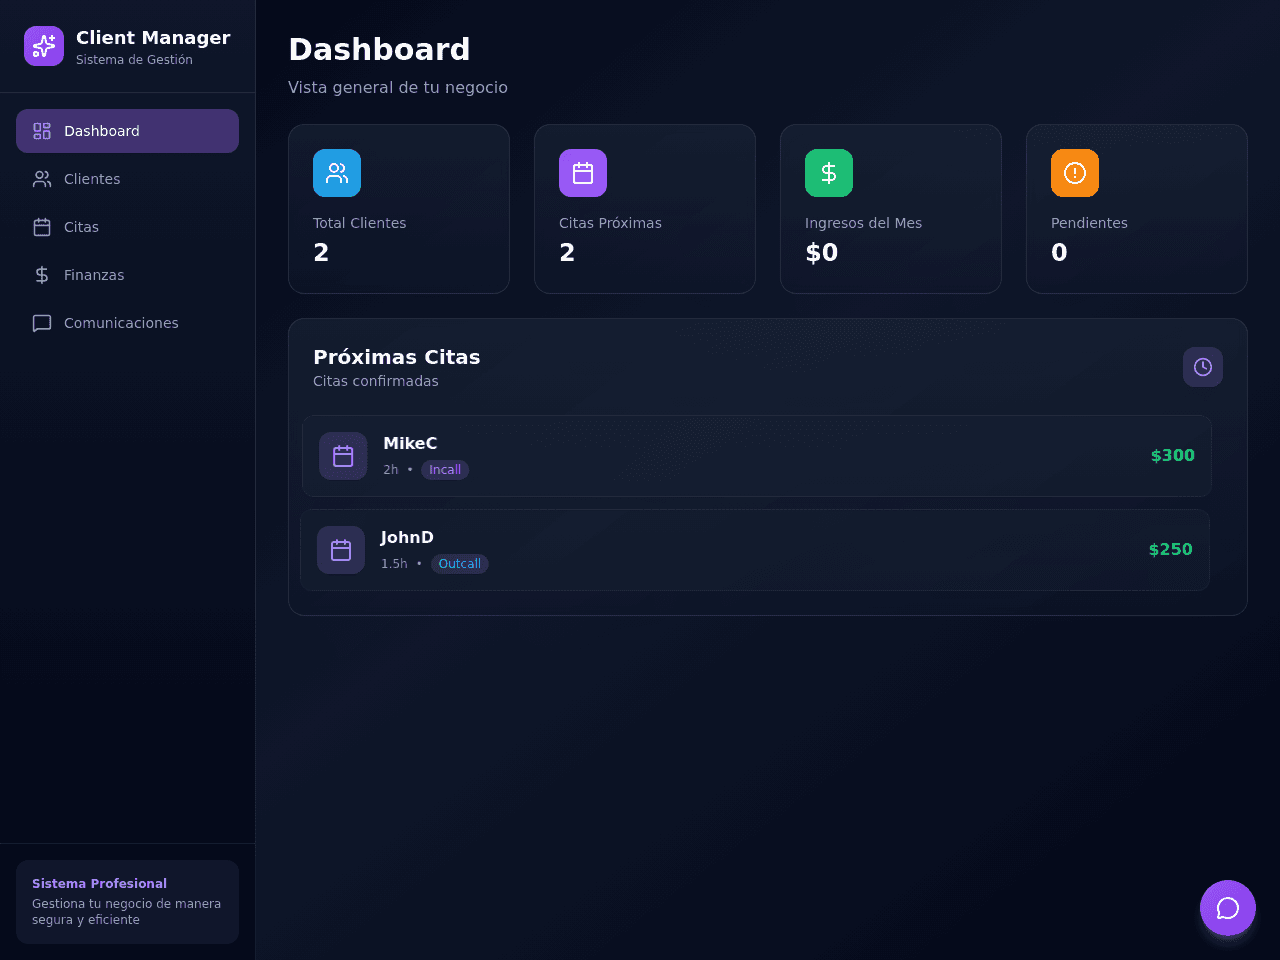Click the Comunicaciones chat bubble icon in sidebar
1280x960 pixels.
click(x=42, y=323)
